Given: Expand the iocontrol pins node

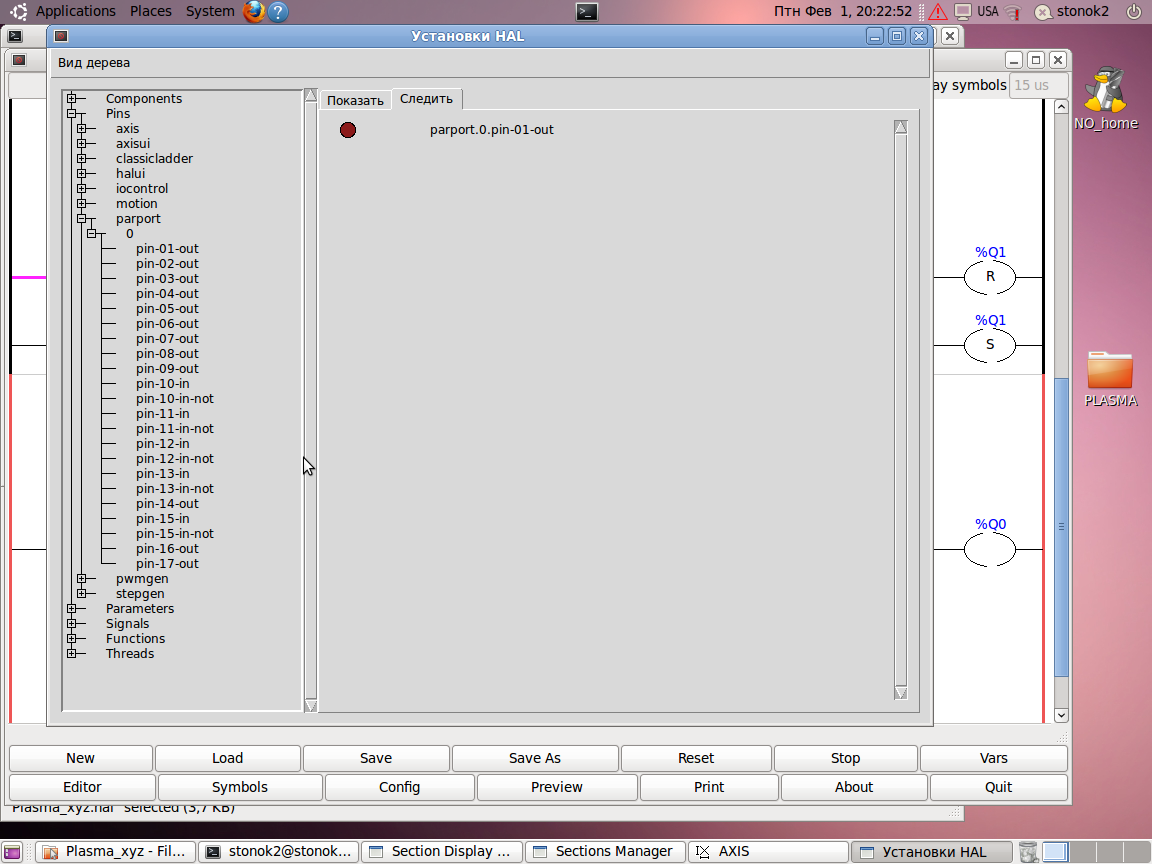Looking at the screenshot, I should click(82, 189).
